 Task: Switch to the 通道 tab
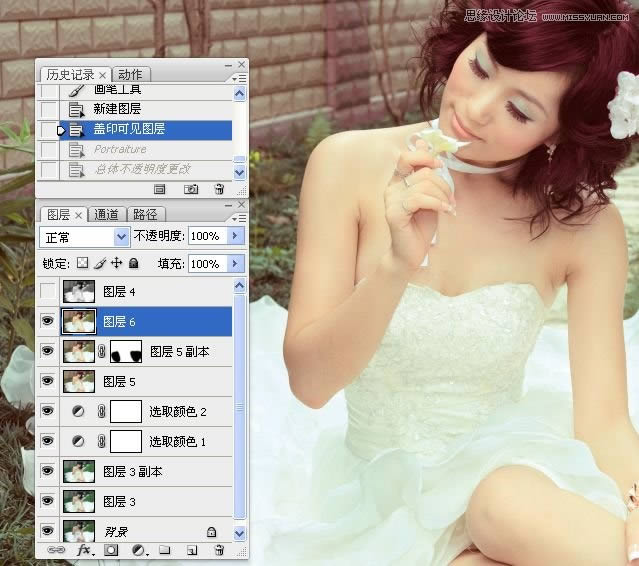tap(107, 214)
